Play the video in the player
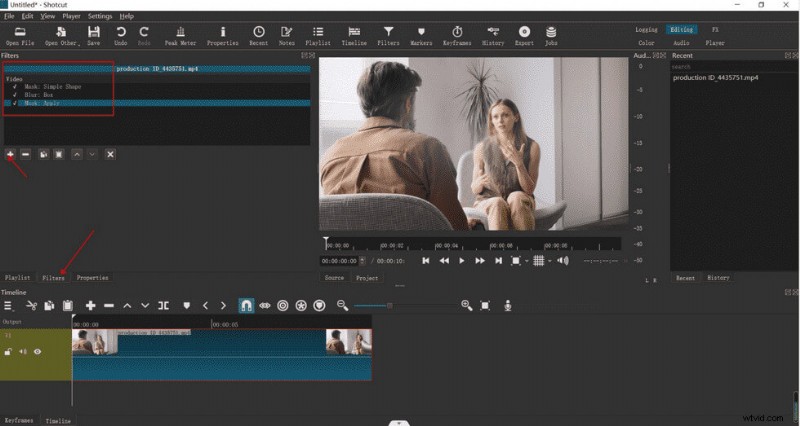The image size is (800, 426). point(462,261)
